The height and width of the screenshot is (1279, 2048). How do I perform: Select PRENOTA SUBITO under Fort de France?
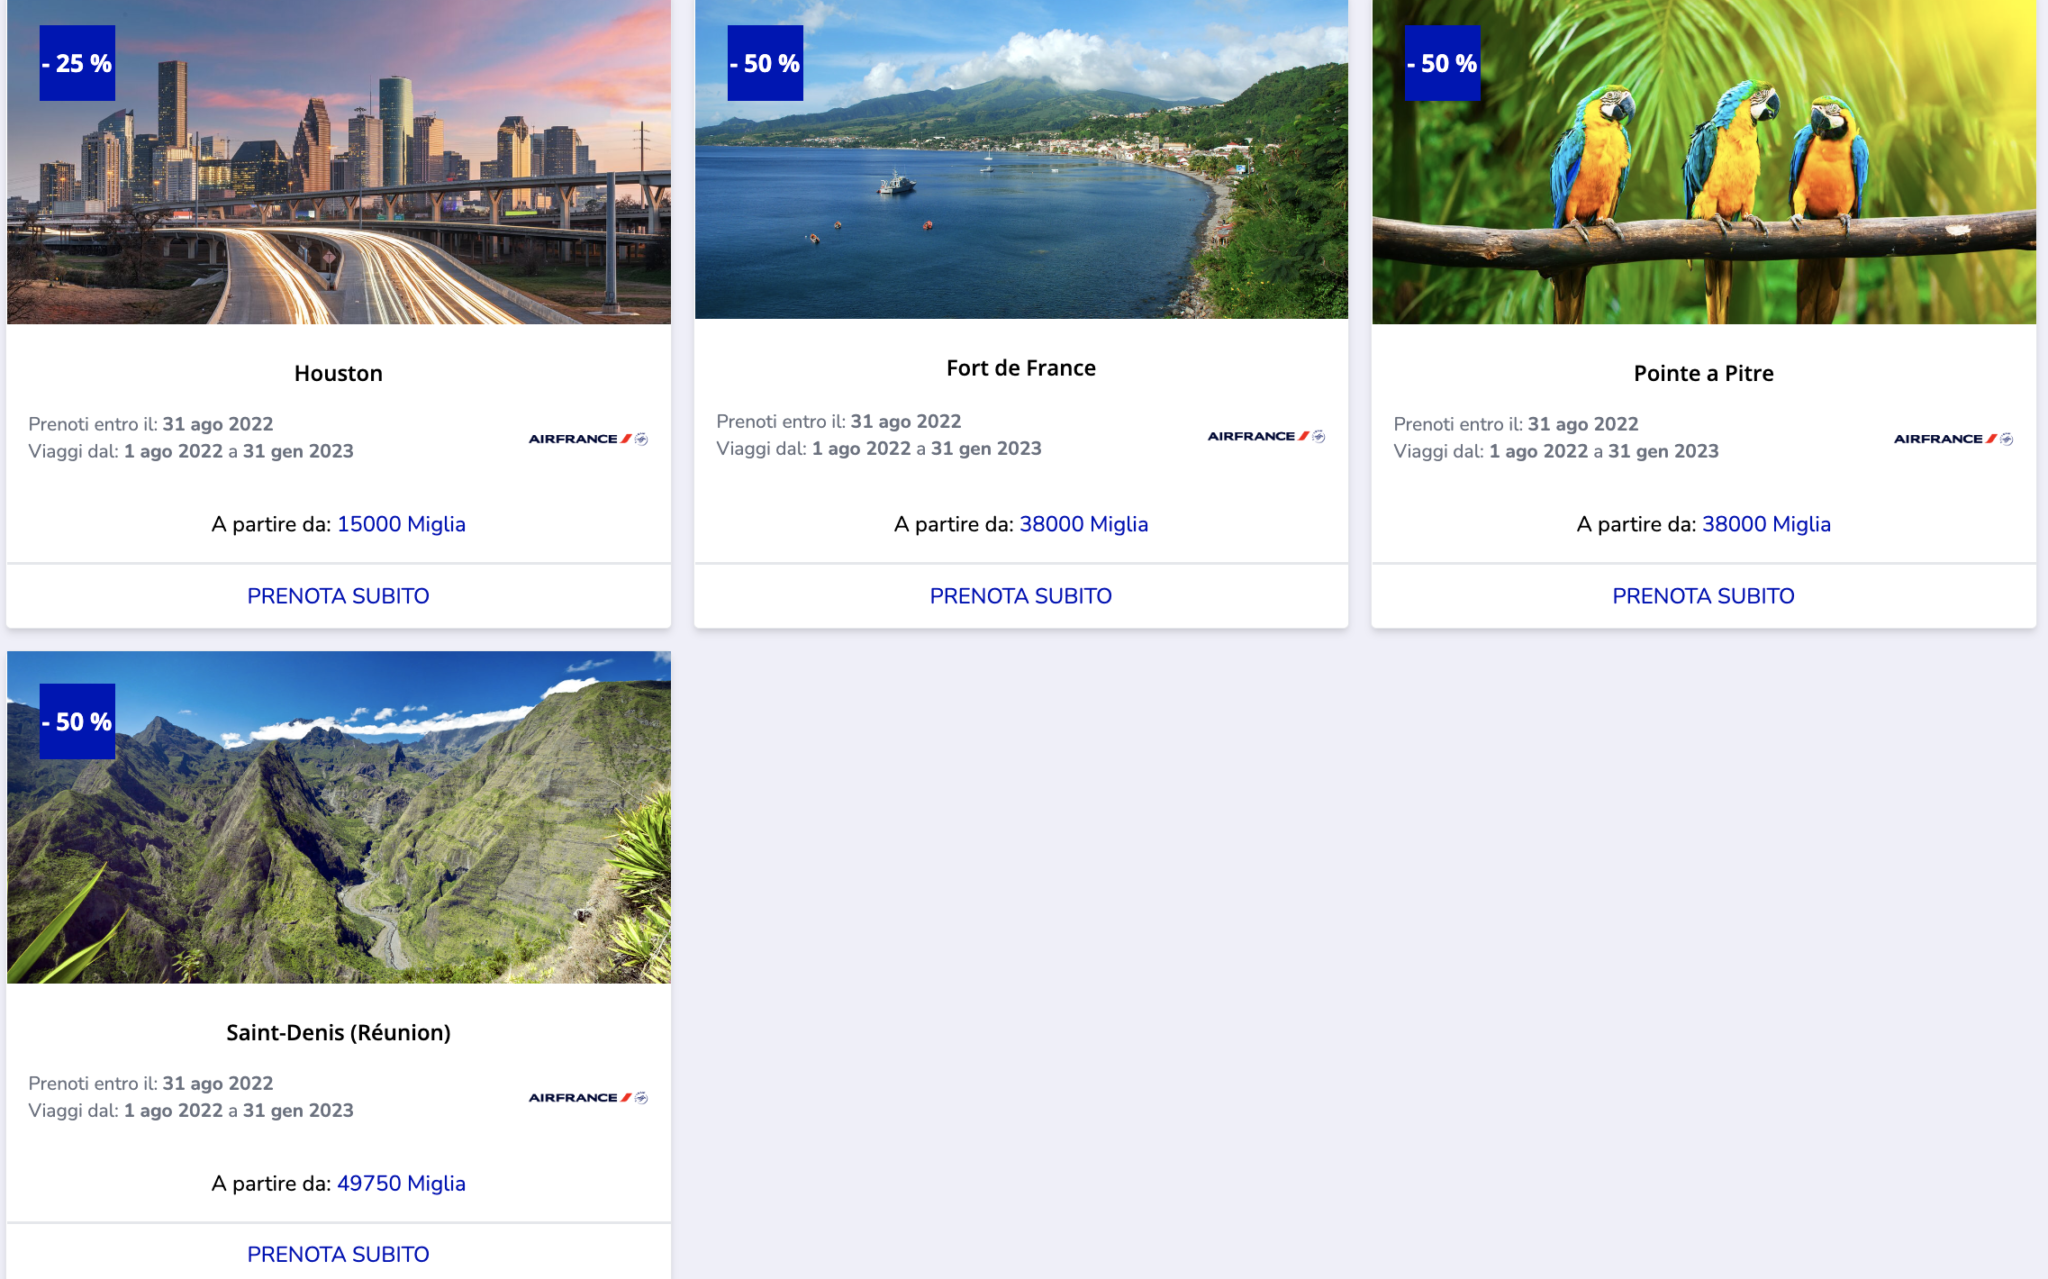pyautogui.click(x=1021, y=596)
